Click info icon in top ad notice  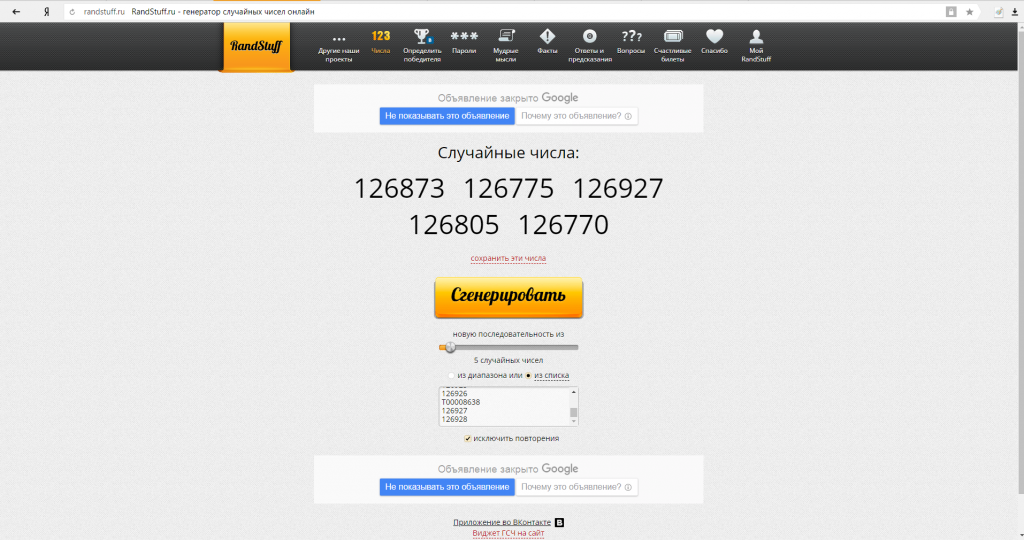(x=628, y=116)
